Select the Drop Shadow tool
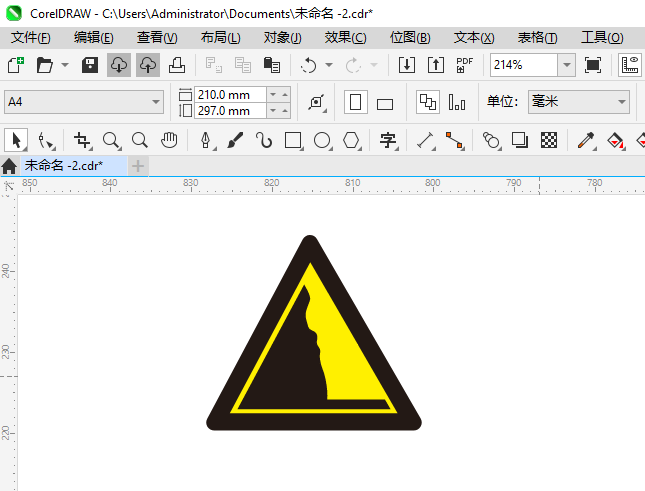Screen dimensions: 645x491 pyautogui.click(x=520, y=140)
